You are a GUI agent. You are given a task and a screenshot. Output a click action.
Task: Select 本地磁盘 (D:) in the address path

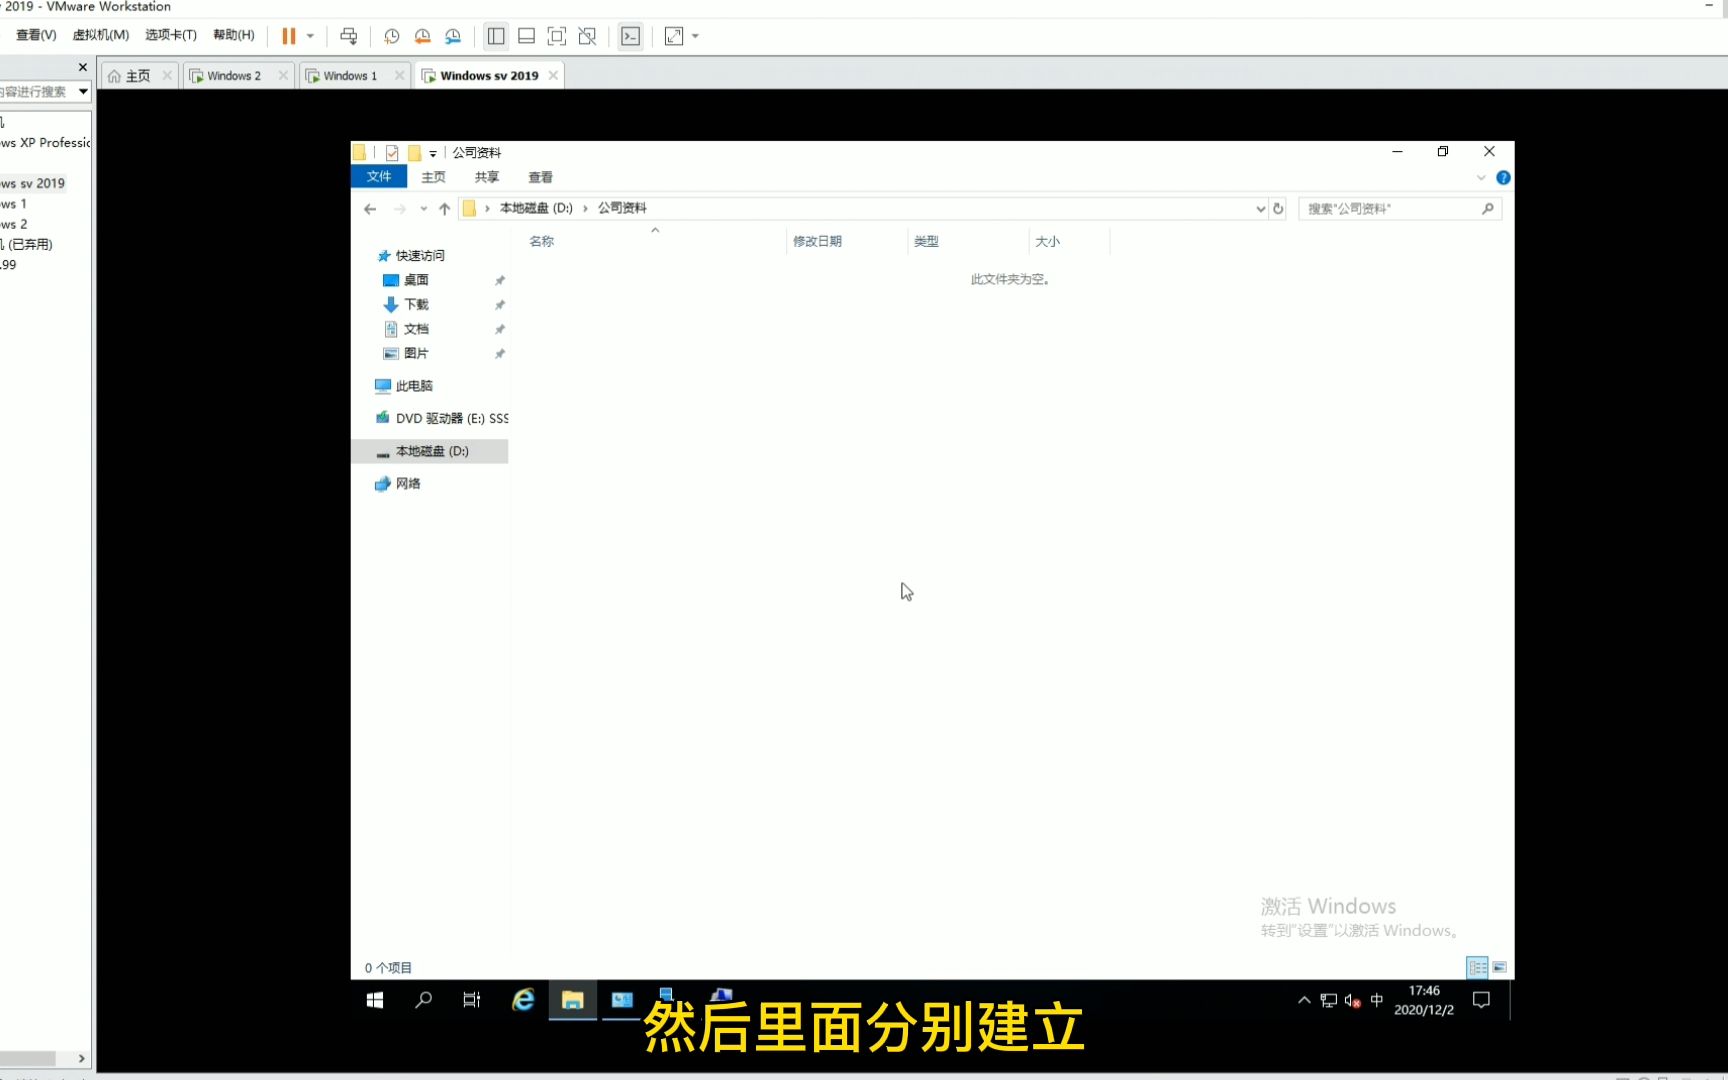click(536, 208)
